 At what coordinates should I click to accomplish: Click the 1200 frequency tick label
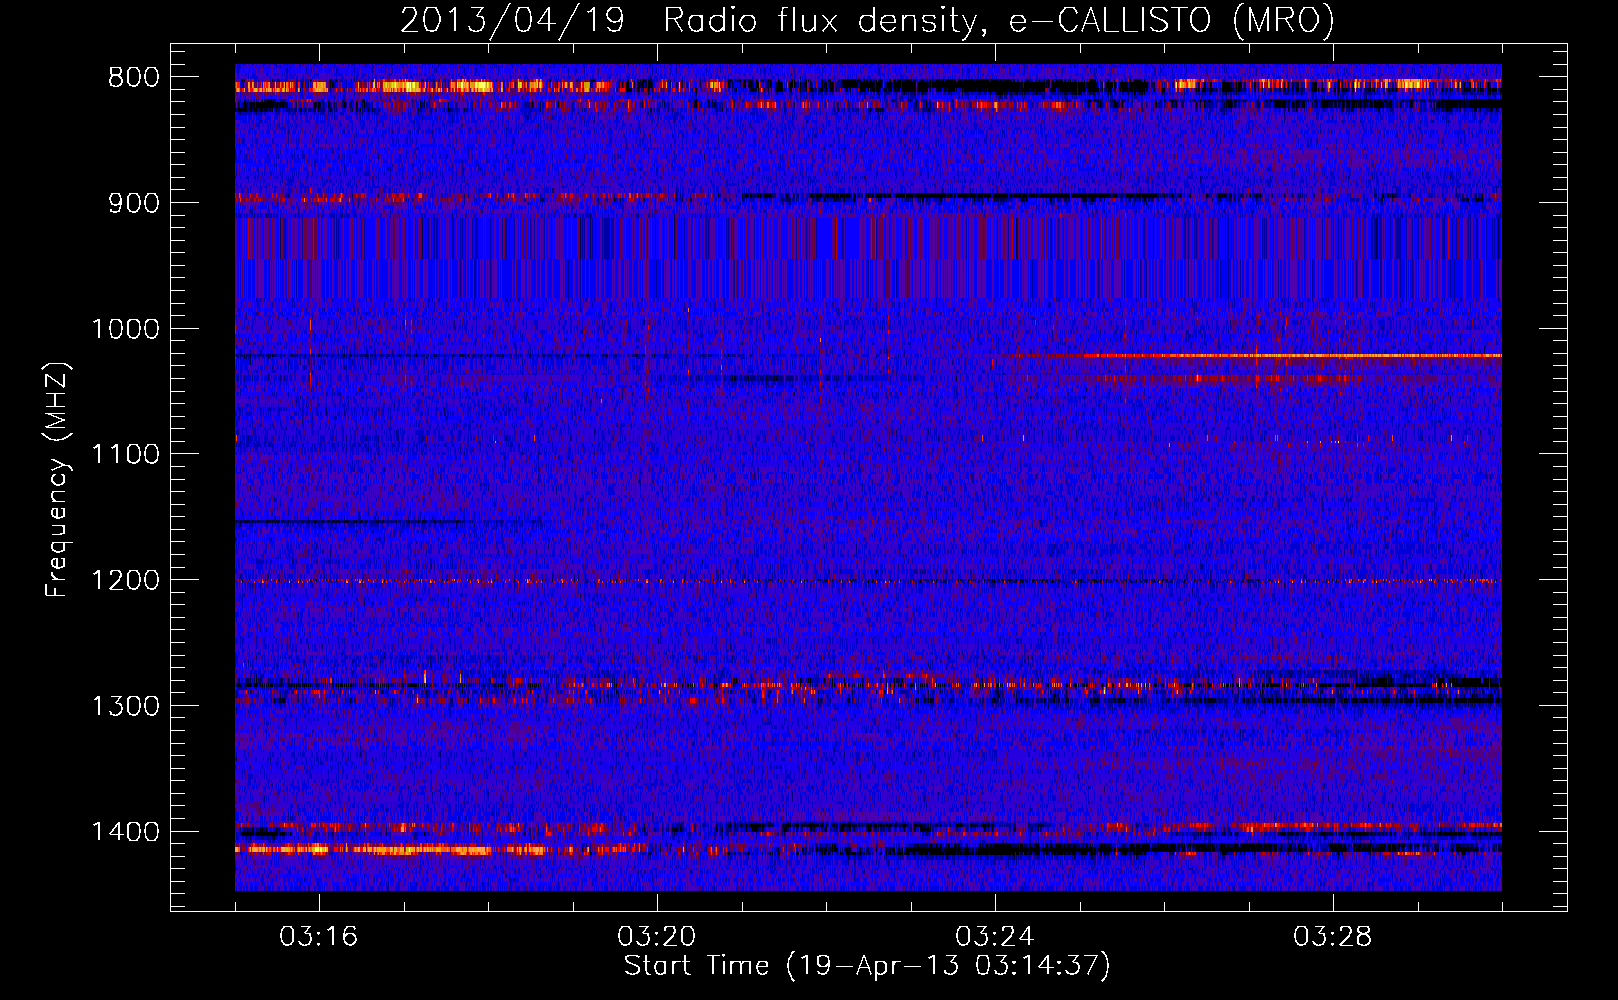[x=125, y=580]
